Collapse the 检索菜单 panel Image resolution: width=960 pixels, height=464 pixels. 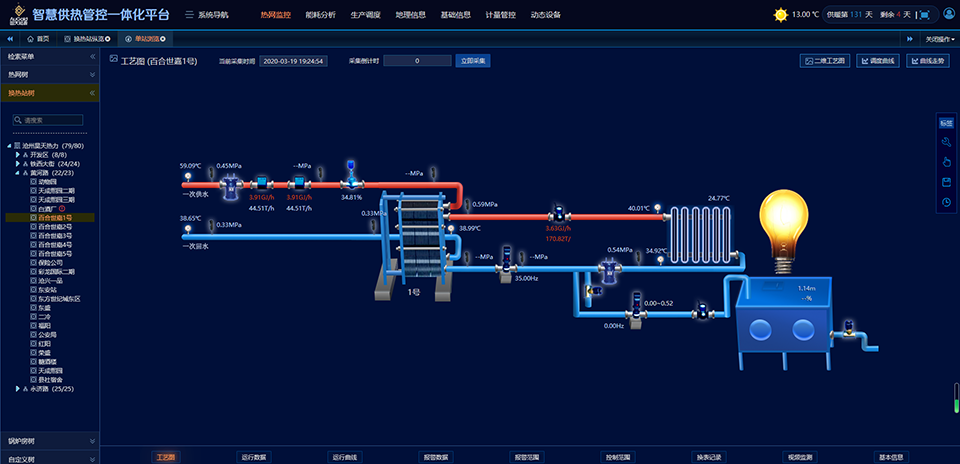click(93, 57)
